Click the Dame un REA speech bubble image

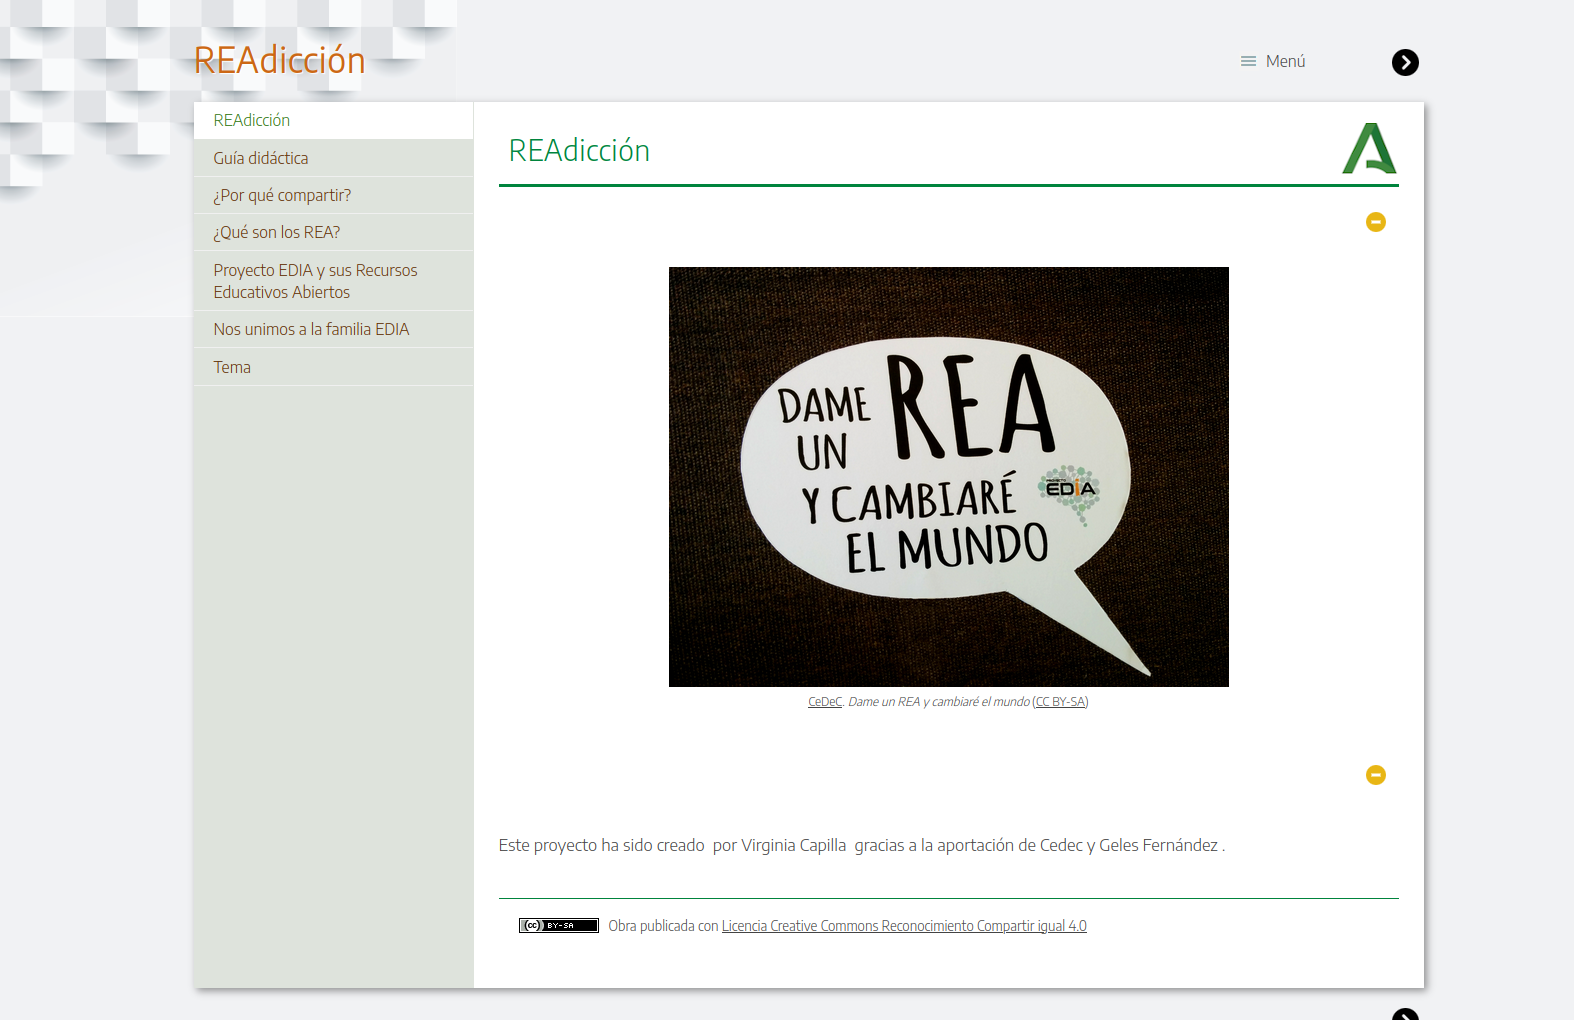pos(948,477)
